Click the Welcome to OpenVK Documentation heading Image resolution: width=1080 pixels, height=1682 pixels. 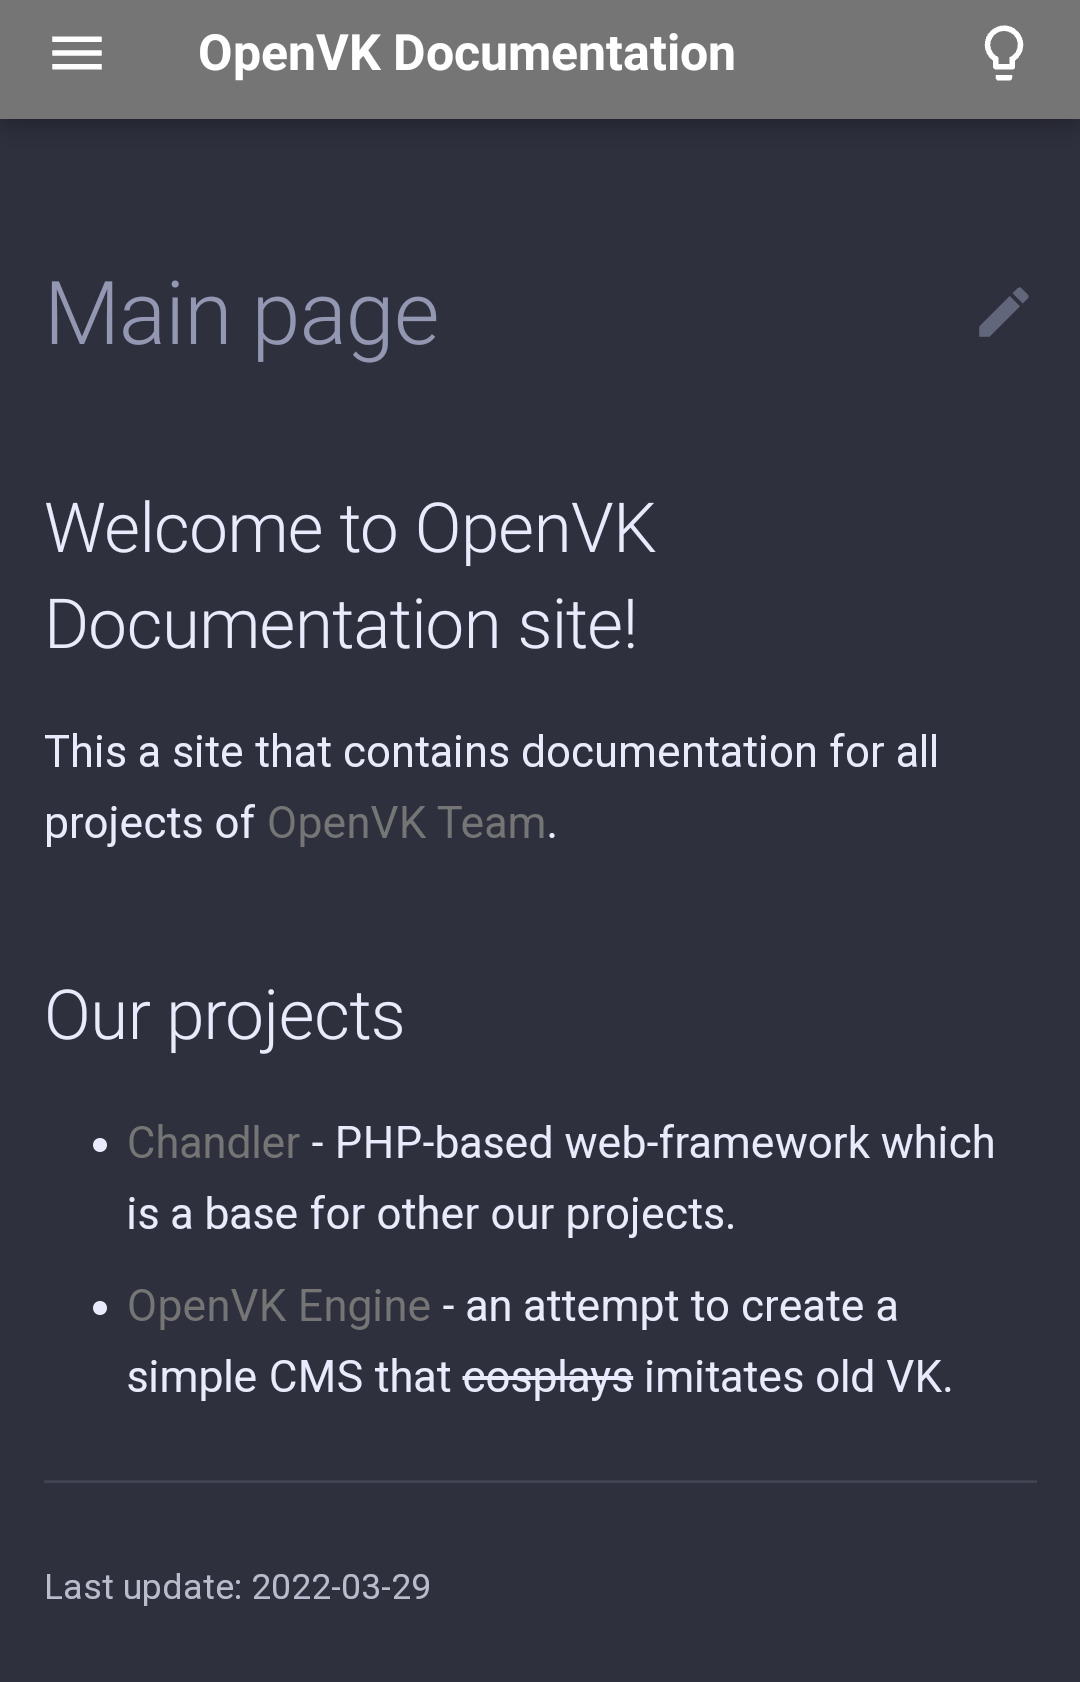350,576
